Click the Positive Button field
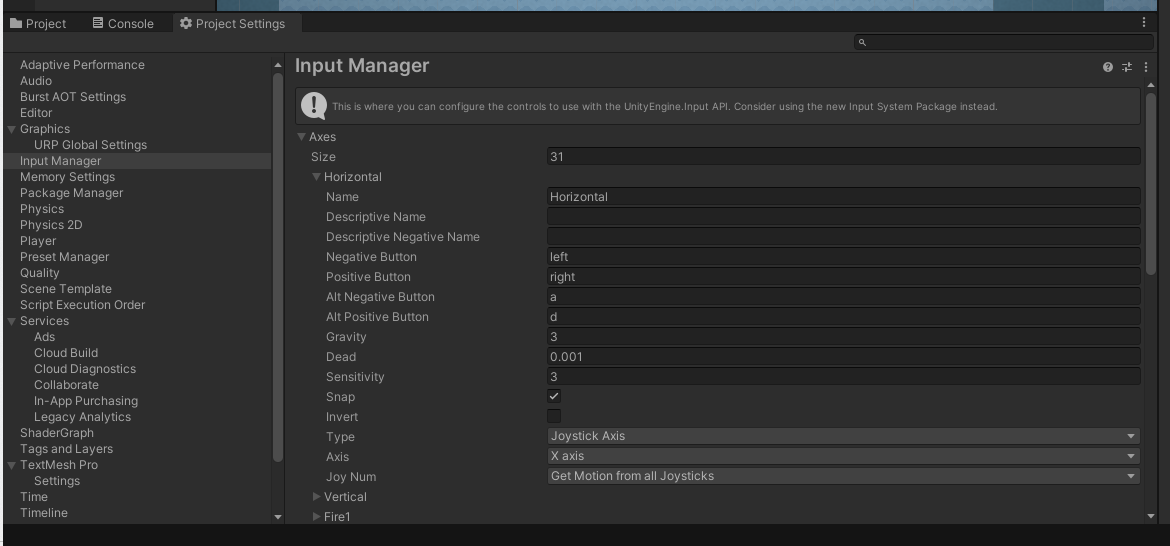 coord(843,277)
